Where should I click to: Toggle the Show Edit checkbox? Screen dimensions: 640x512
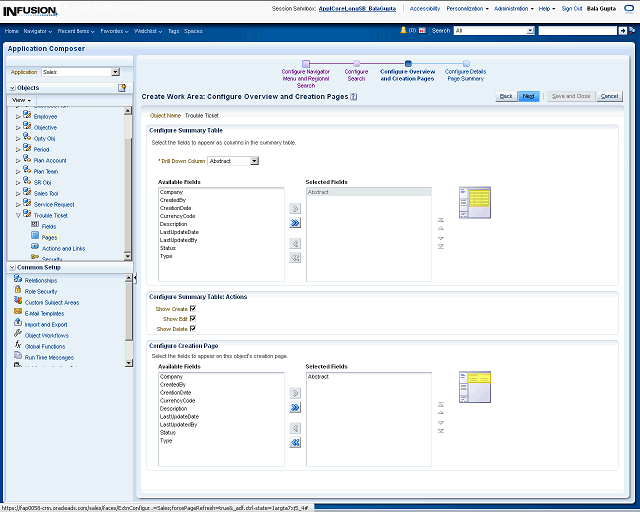192,319
